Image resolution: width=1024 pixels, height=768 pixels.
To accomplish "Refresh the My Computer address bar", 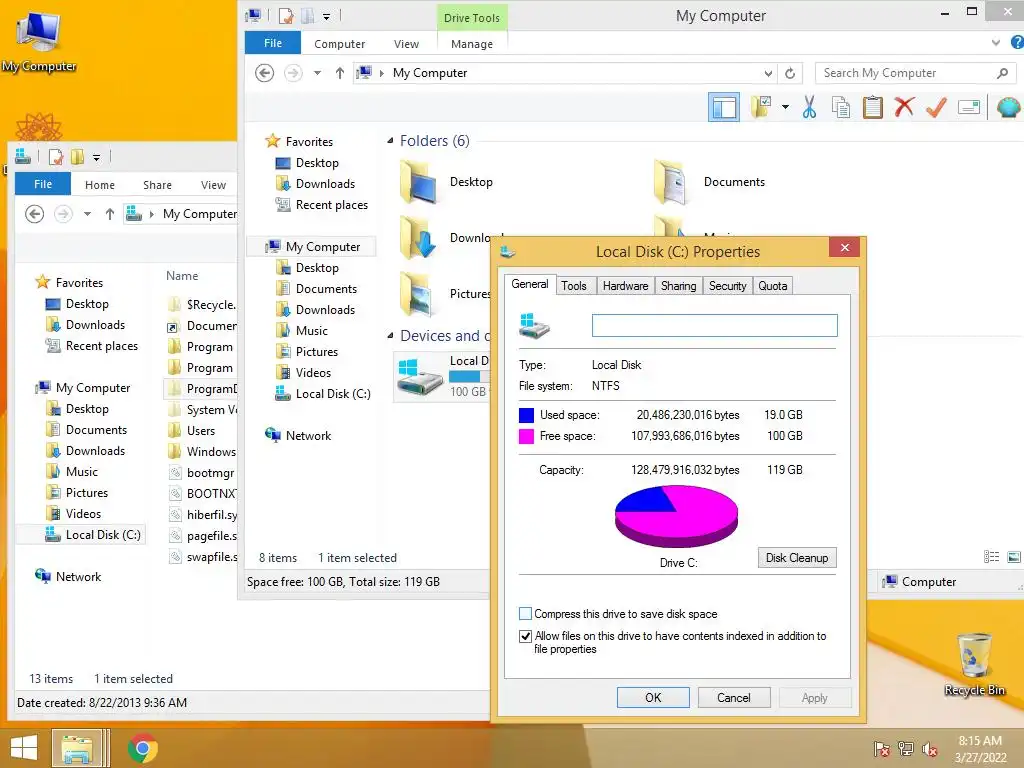I will tap(790, 73).
